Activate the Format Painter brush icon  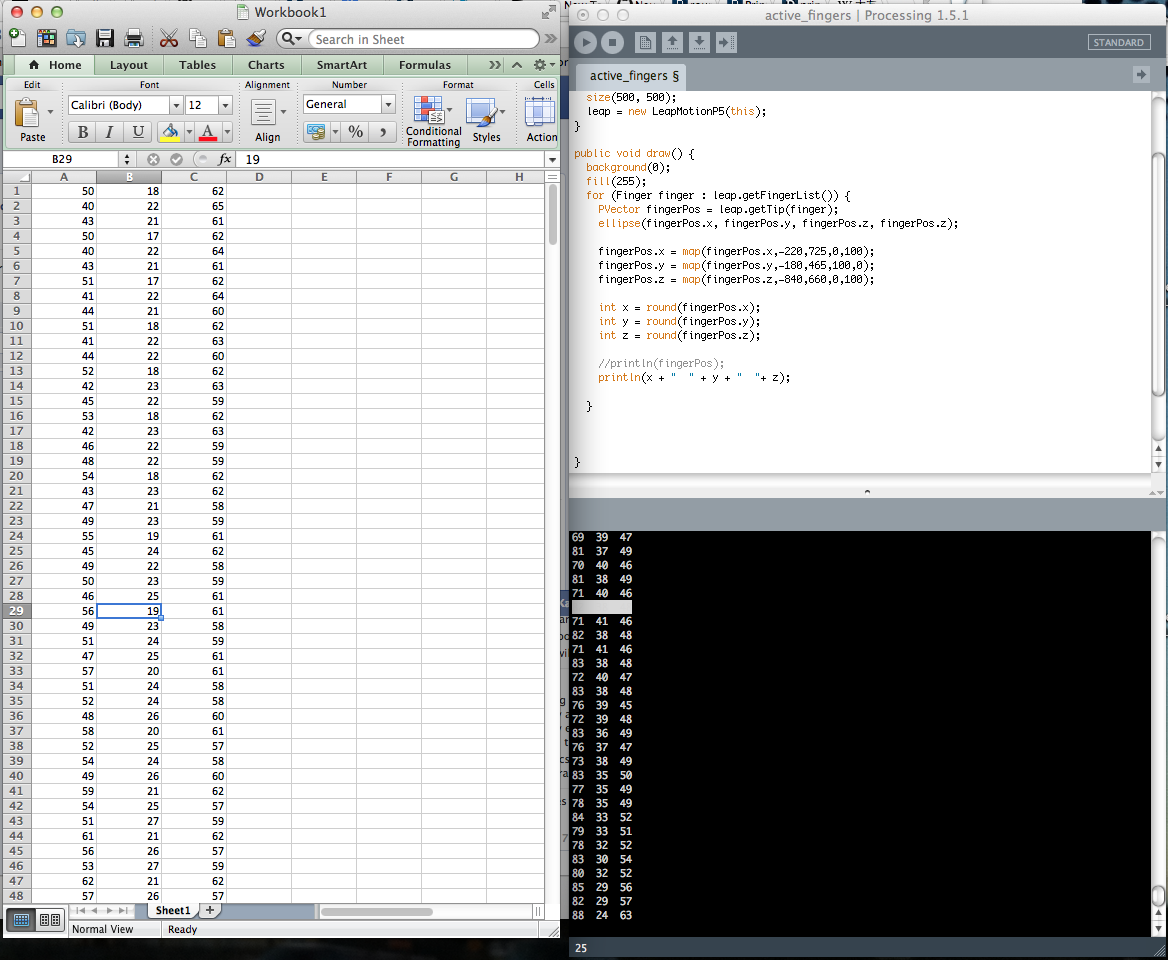256,38
